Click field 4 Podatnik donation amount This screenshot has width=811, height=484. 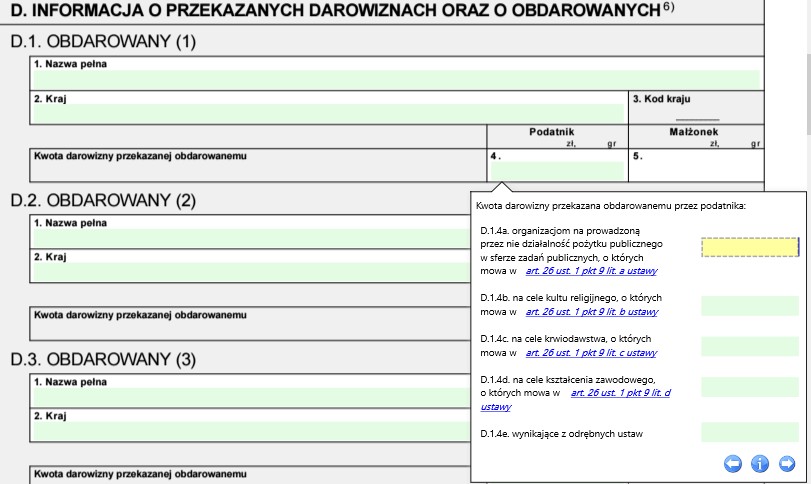click(556, 171)
